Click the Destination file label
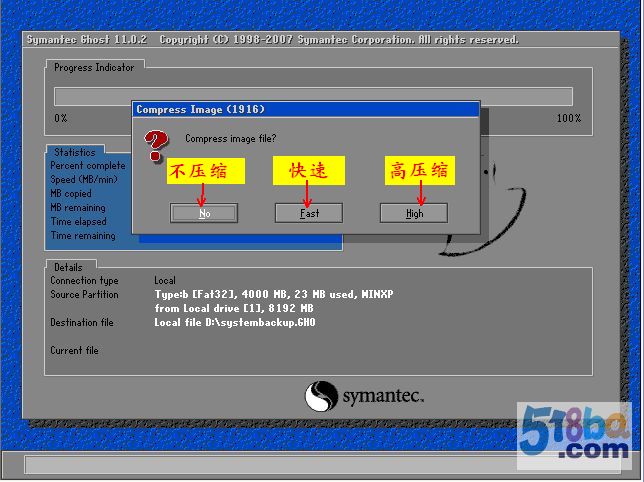The image size is (644, 482). [82, 322]
